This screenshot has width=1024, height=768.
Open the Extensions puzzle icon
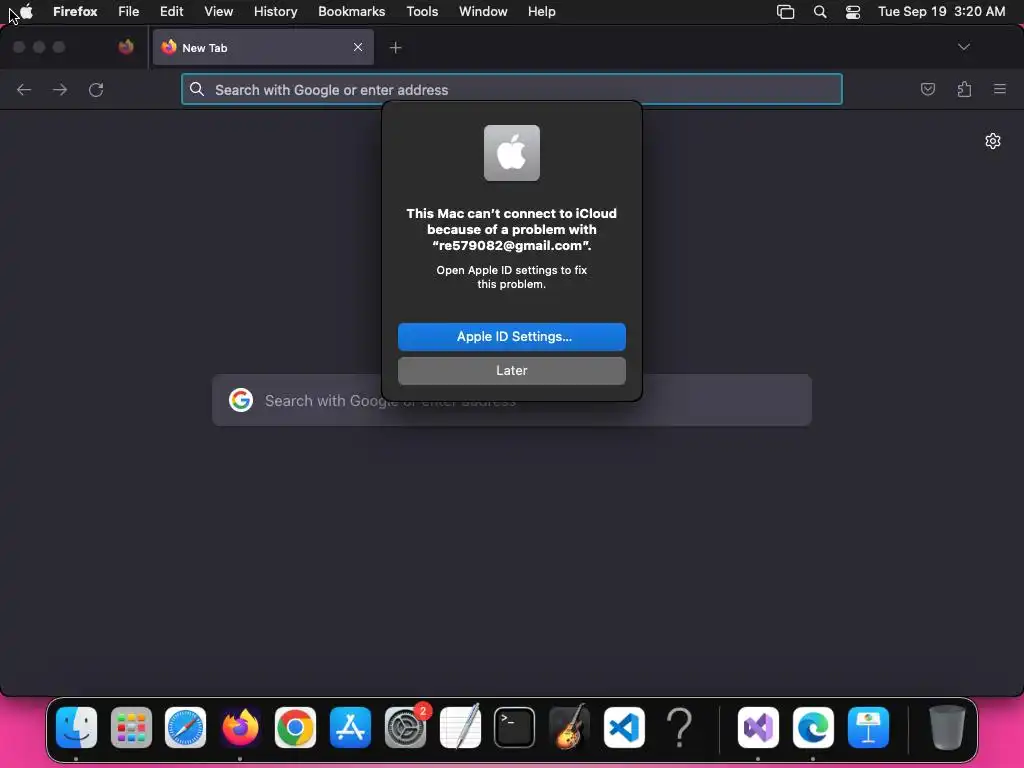coord(964,89)
